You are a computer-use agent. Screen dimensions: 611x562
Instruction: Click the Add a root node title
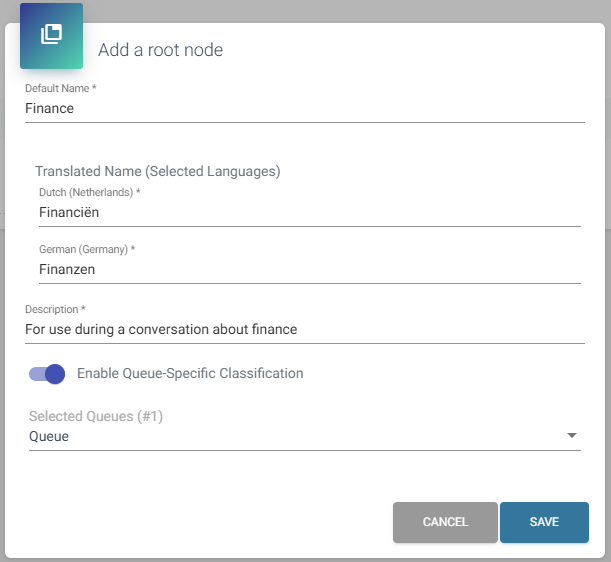click(160, 50)
